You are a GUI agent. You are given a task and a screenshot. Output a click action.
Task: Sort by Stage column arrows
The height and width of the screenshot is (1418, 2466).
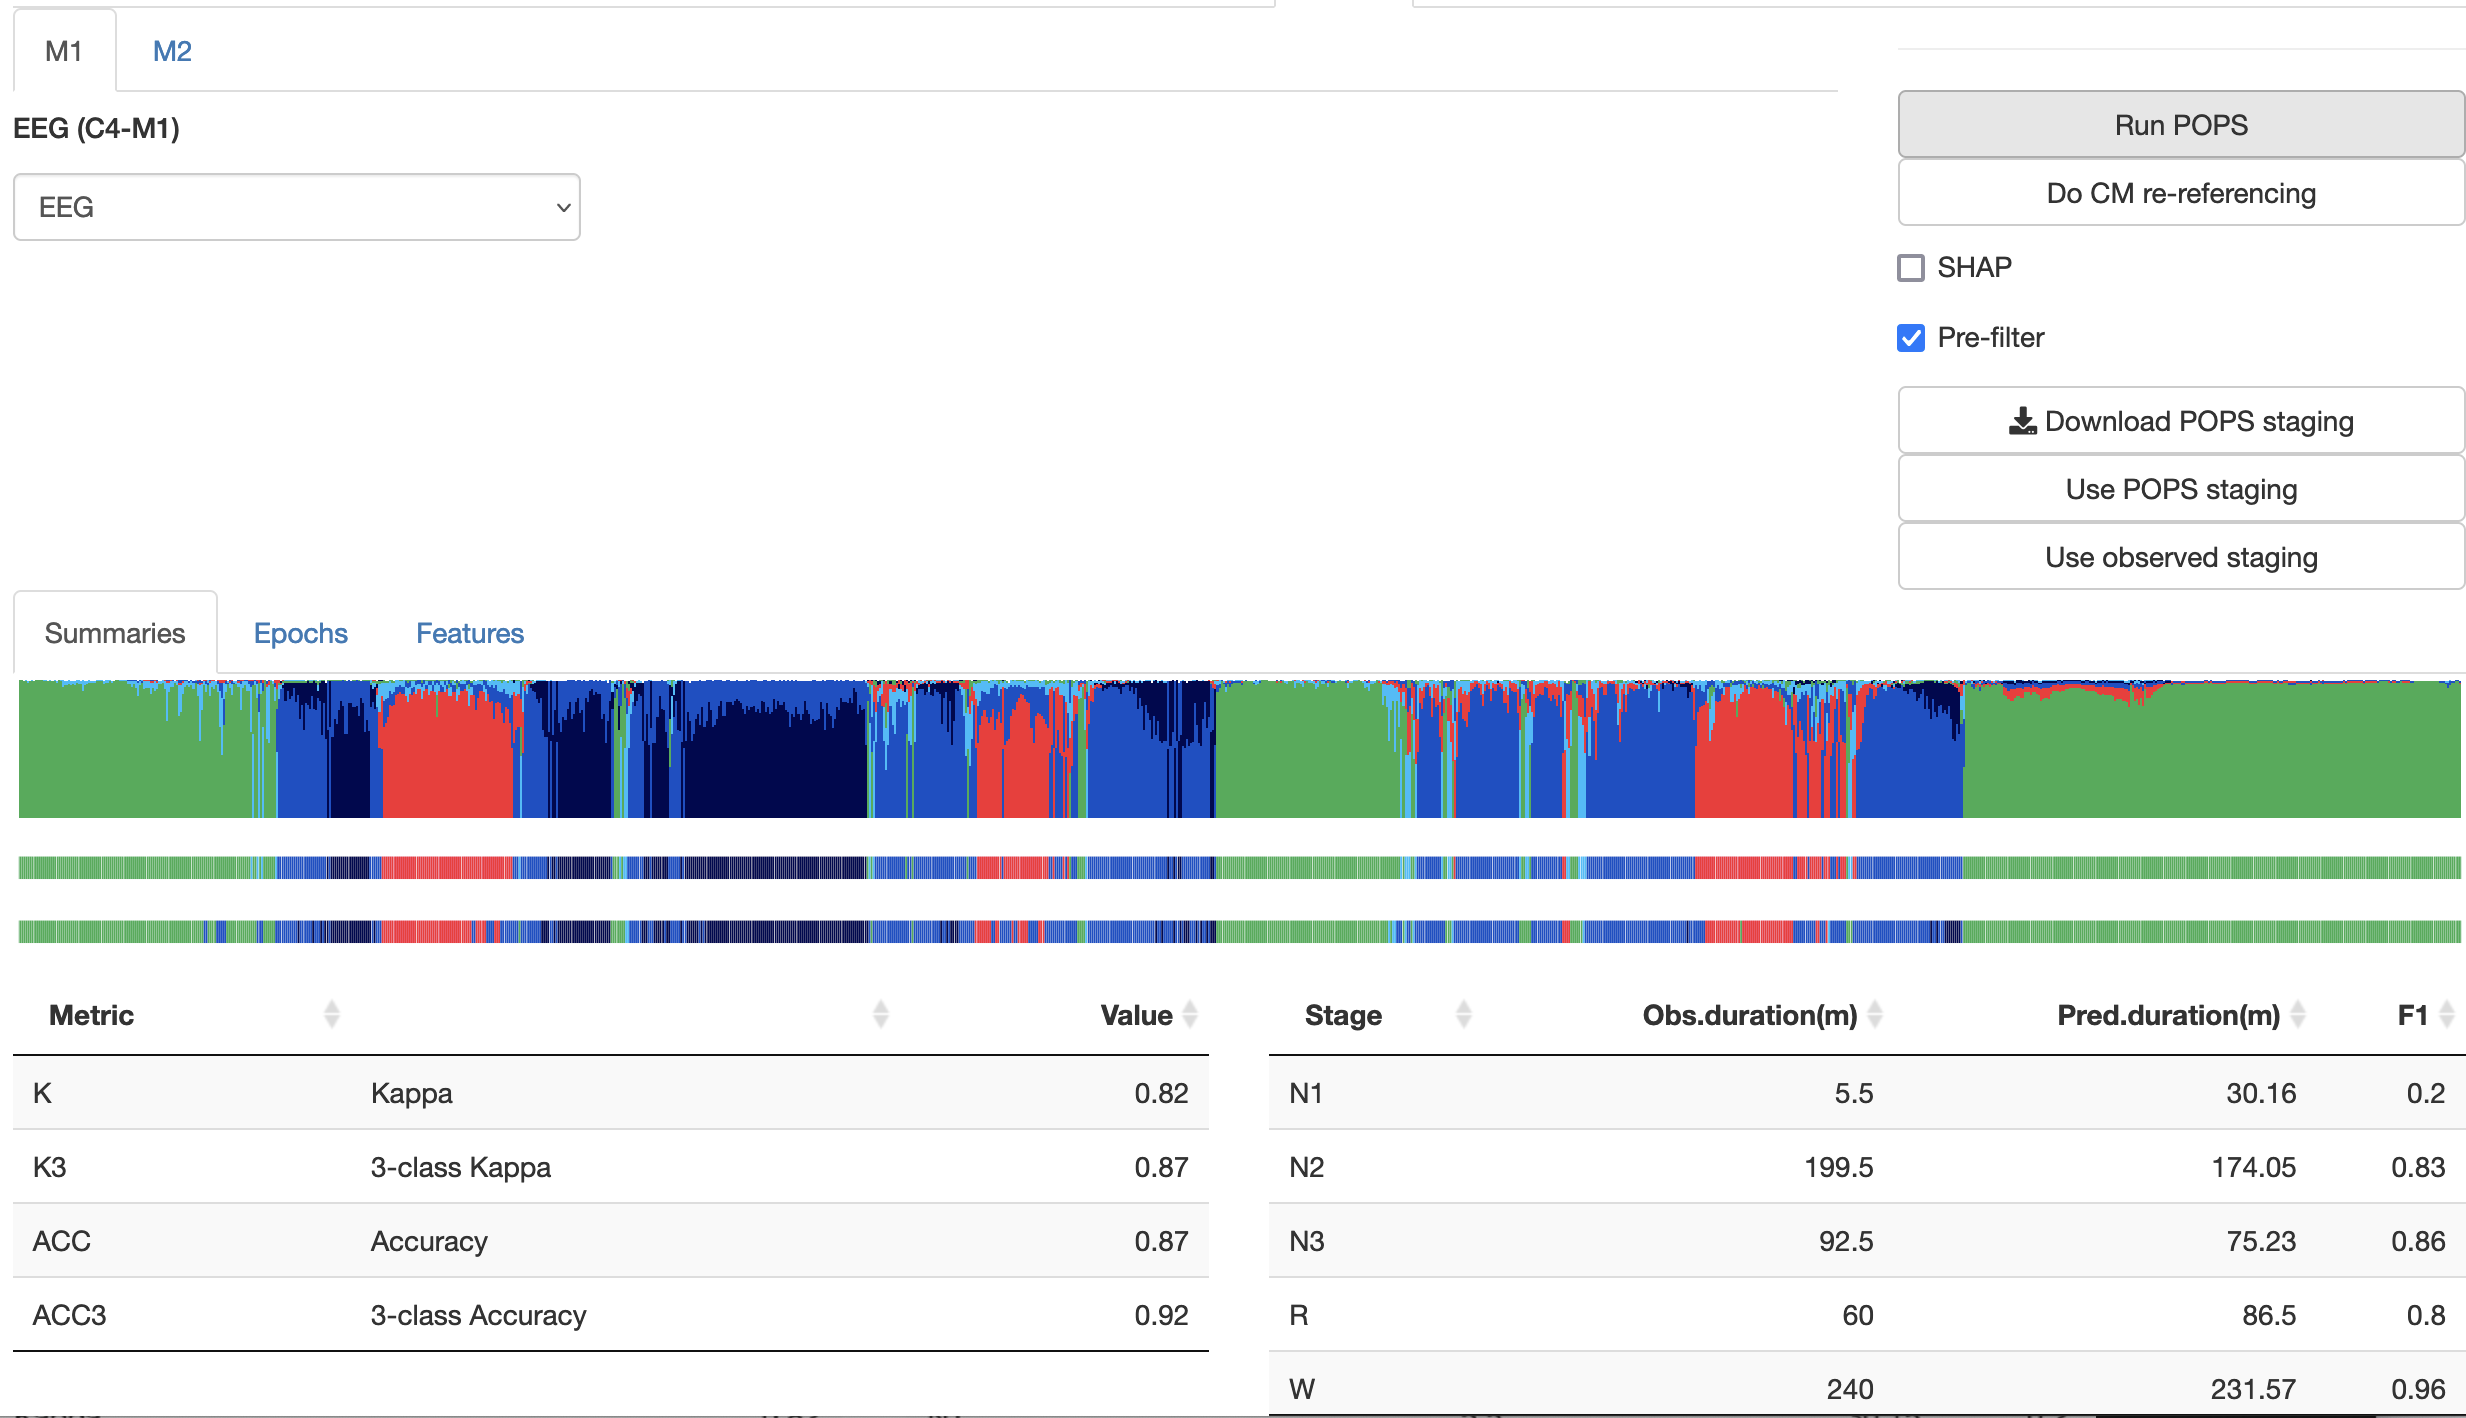[1463, 1014]
